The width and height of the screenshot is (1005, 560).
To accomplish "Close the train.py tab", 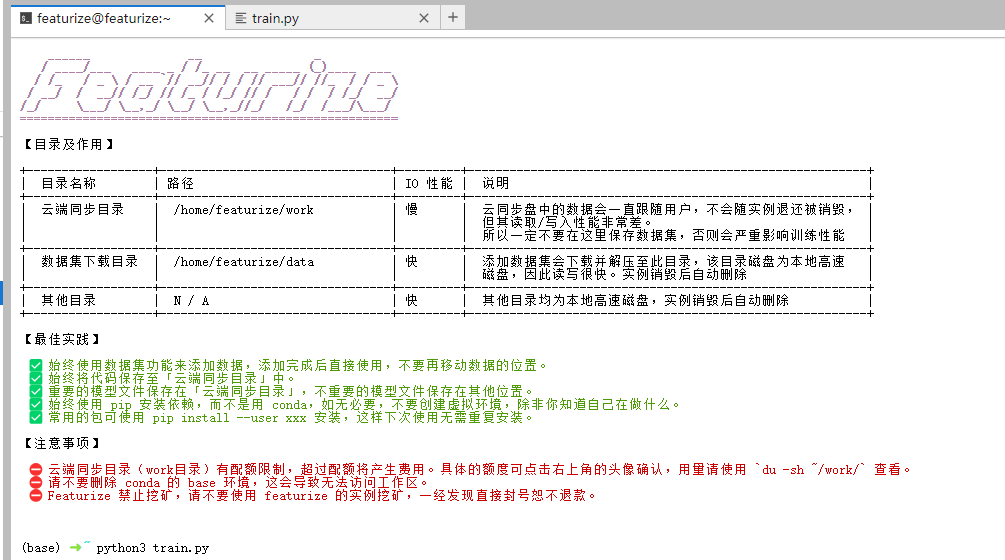I will pos(424,18).
